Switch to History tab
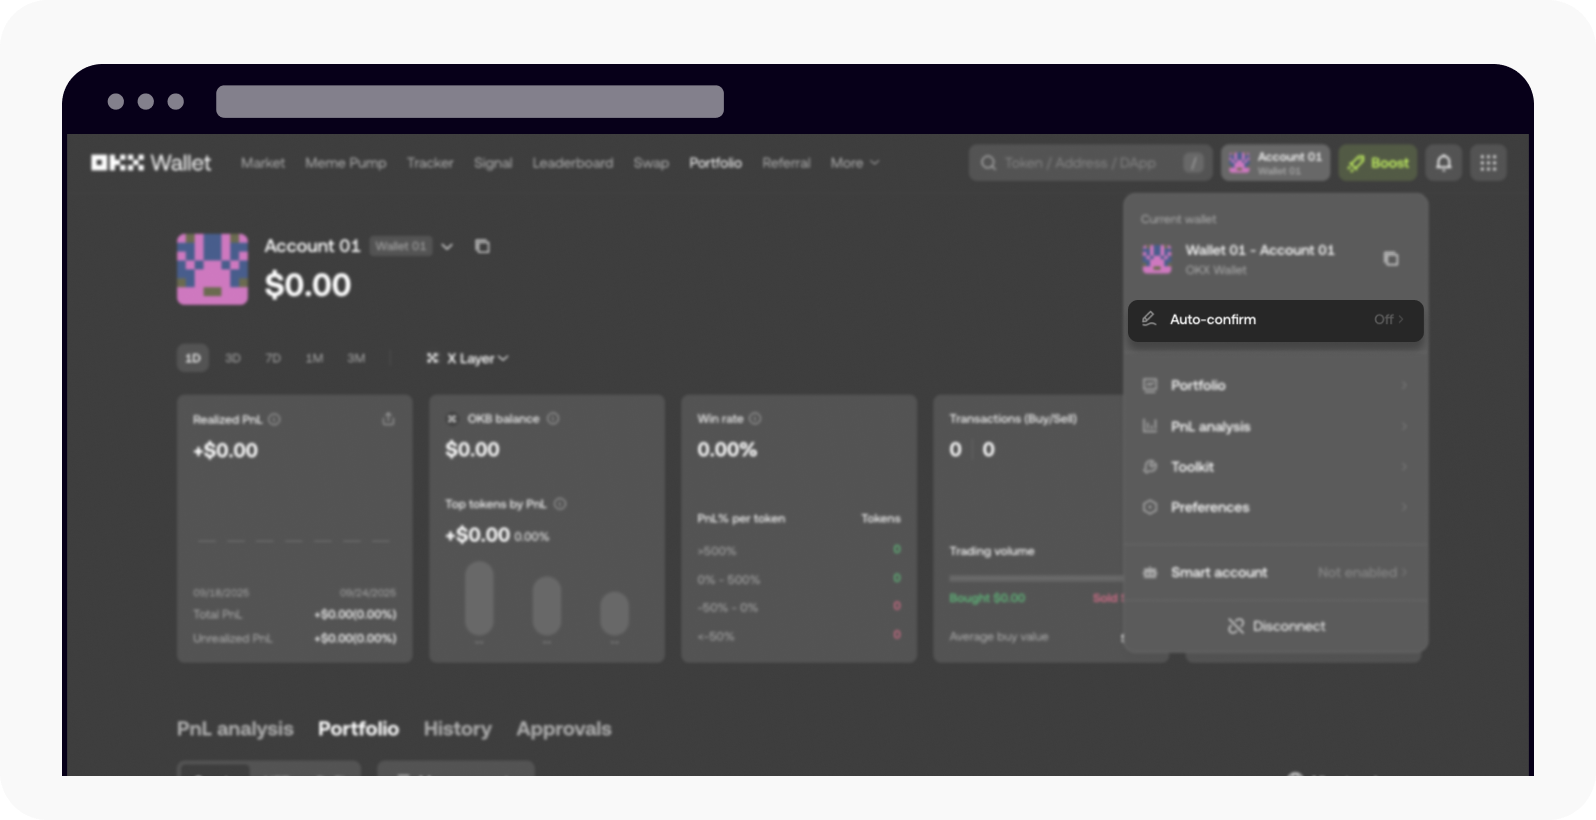1596x820 pixels. pyautogui.click(x=457, y=729)
